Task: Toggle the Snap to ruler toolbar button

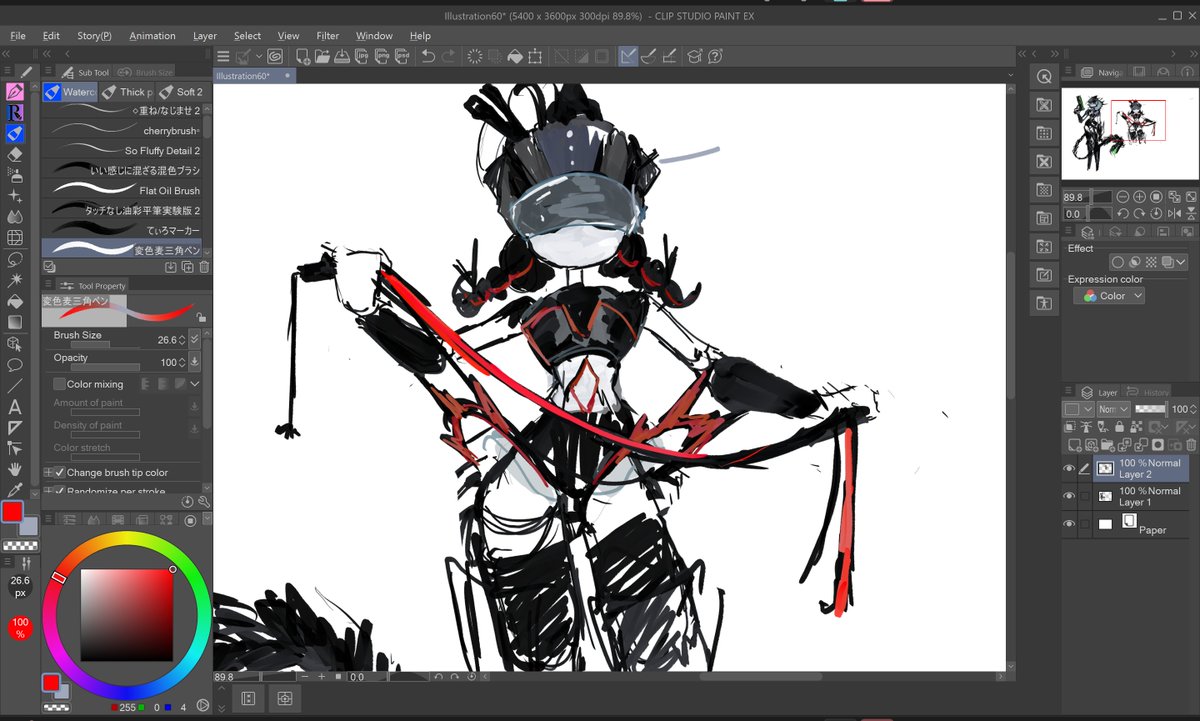Action: click(629, 57)
